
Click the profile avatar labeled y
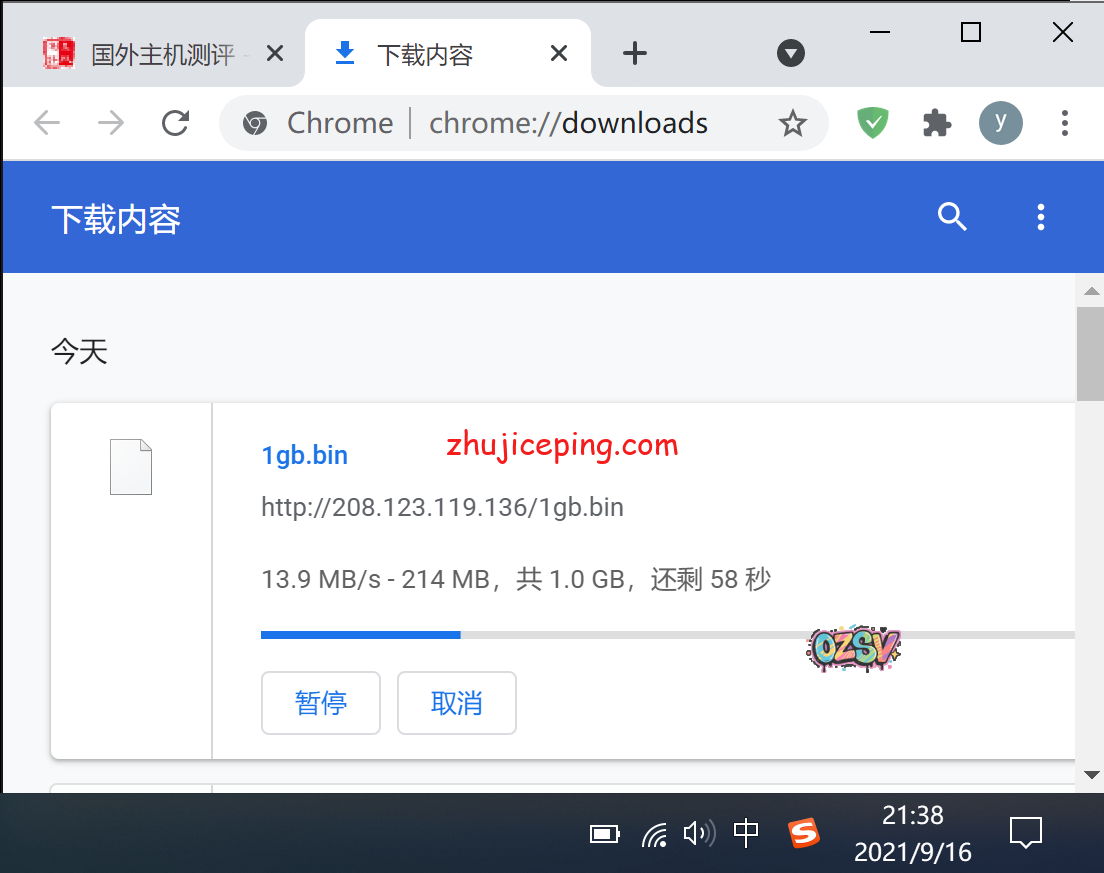coord(1000,123)
